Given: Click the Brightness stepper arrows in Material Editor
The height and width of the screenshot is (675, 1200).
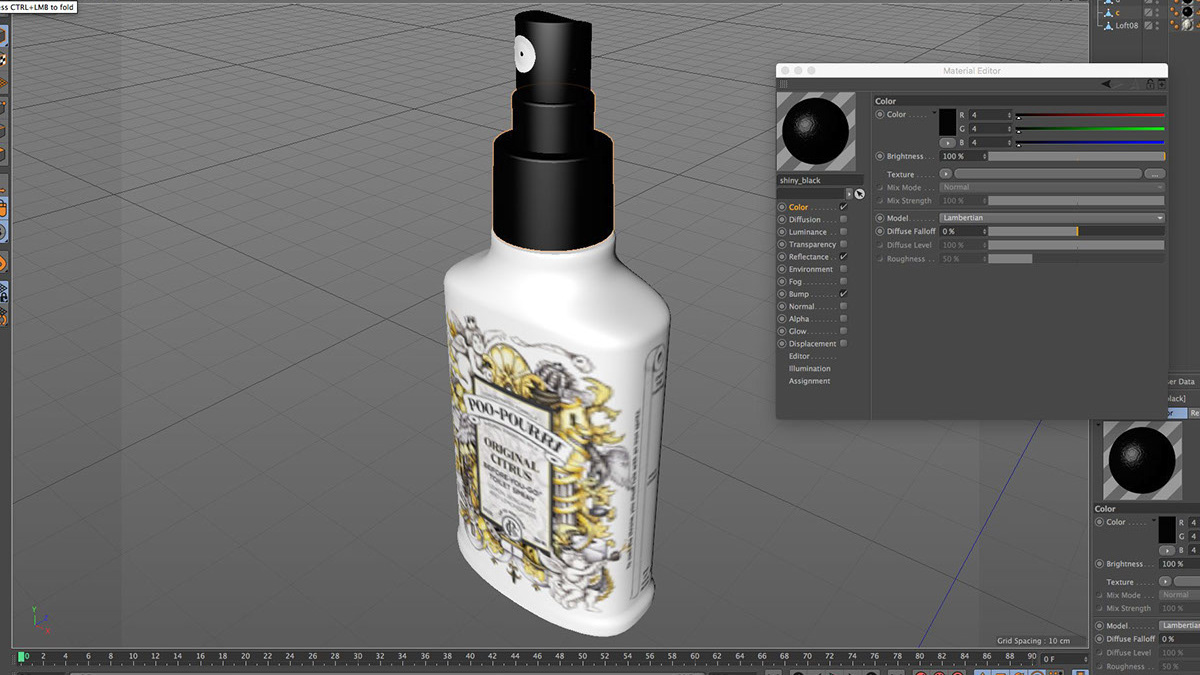Looking at the screenshot, I should point(985,156).
